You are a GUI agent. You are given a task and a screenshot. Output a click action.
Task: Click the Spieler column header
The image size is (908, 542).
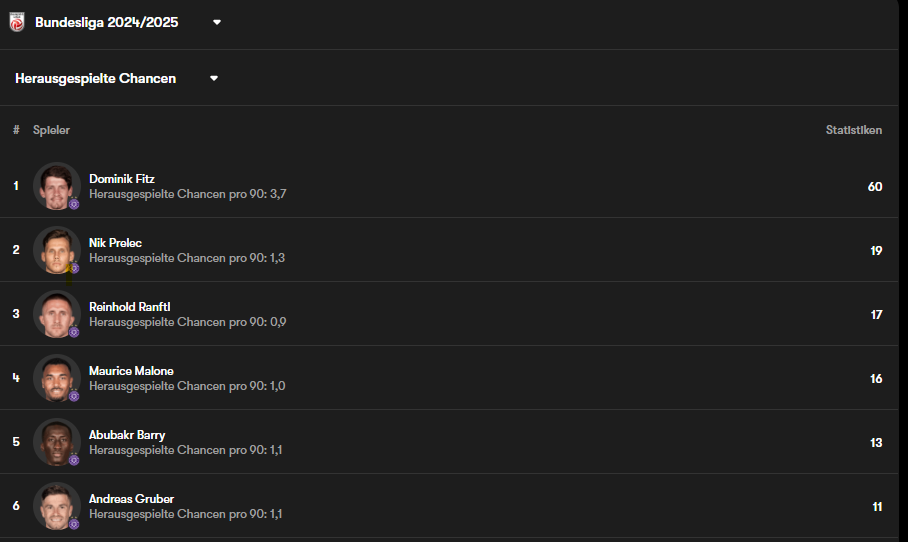click(51, 130)
